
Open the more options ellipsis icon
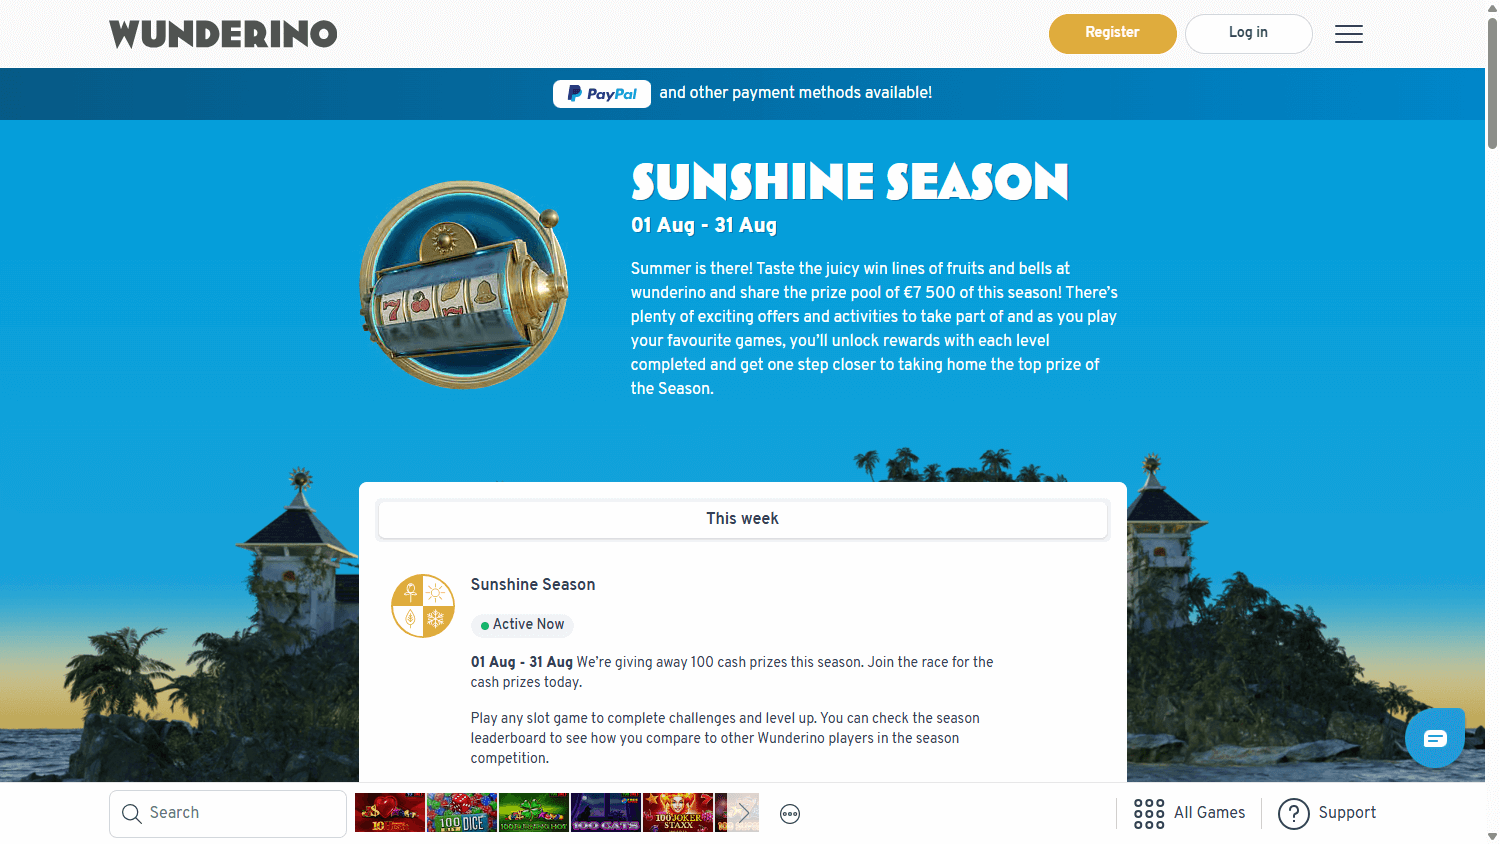click(790, 813)
